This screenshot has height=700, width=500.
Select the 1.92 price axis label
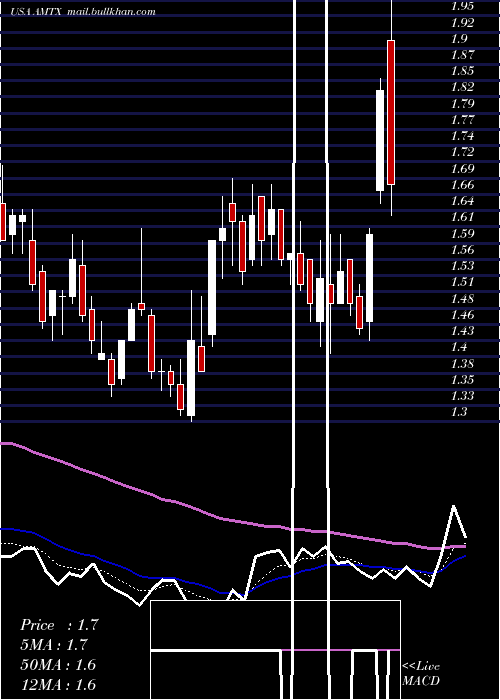(462, 22)
